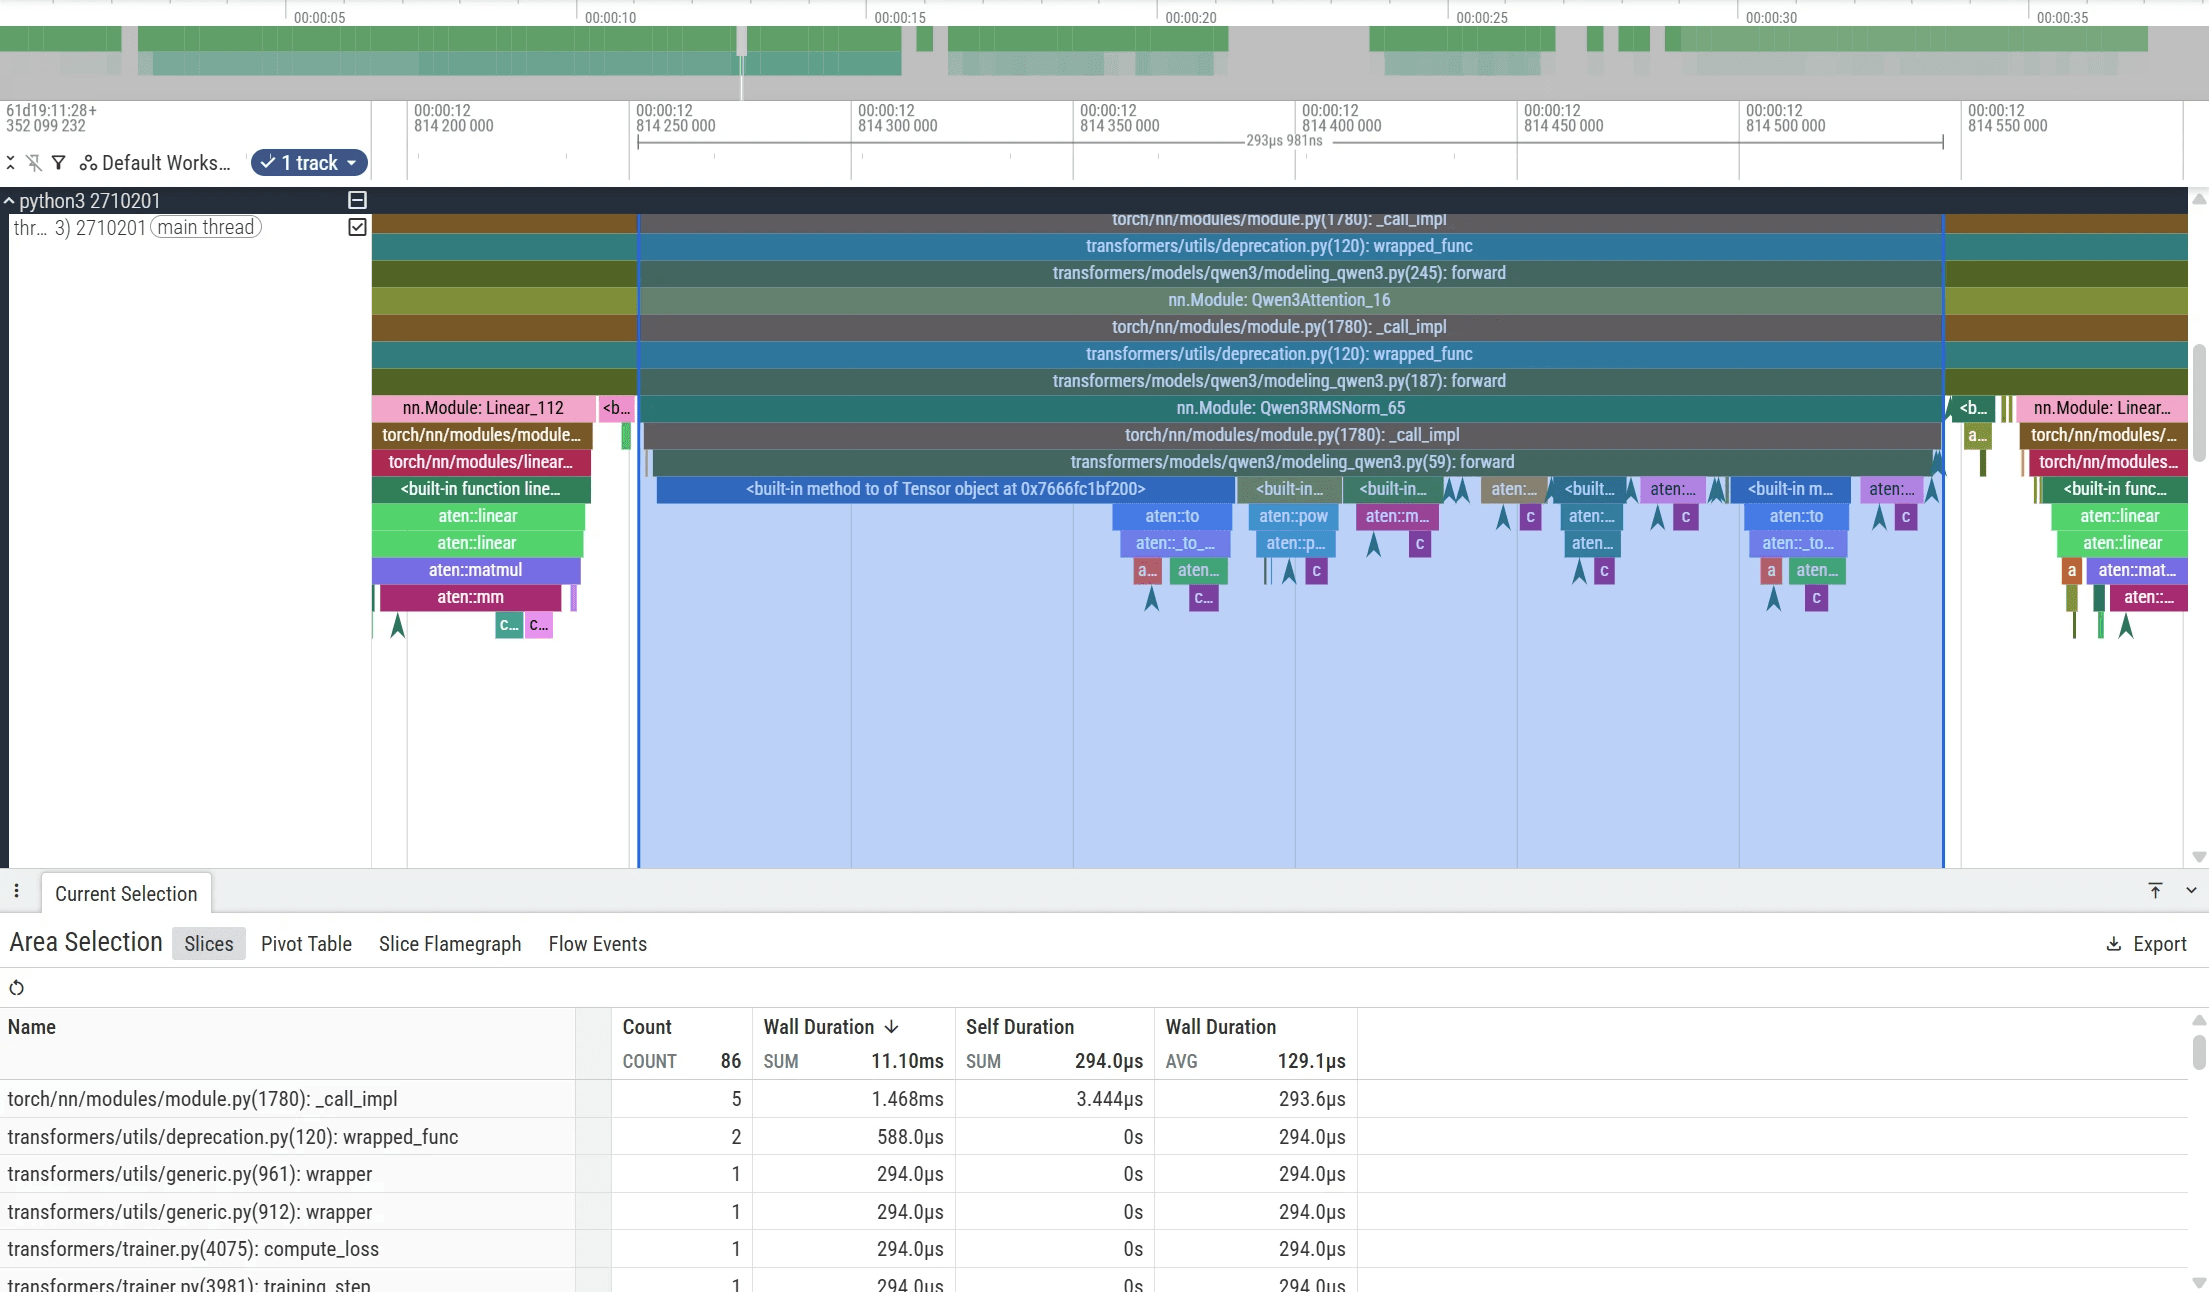
Task: Click the Export button
Action: click(2146, 944)
